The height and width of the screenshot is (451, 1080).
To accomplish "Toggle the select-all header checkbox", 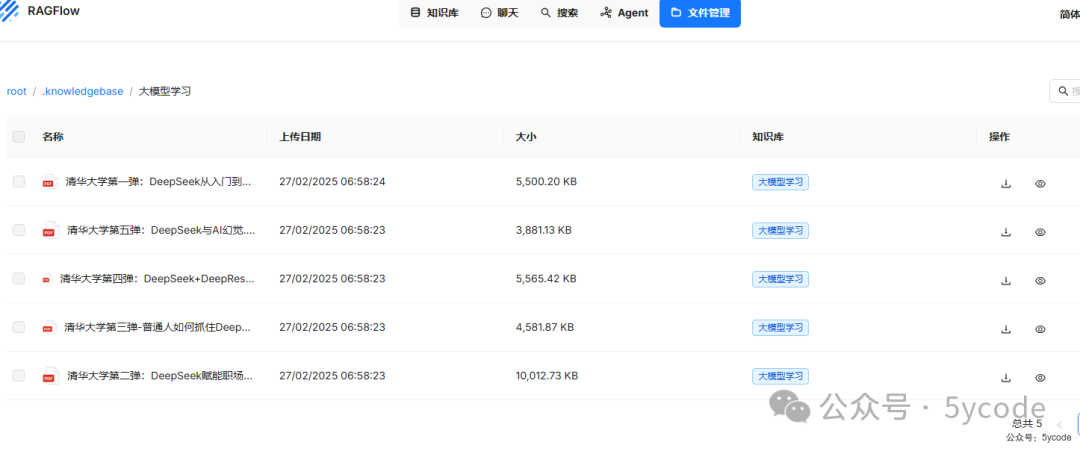I will tap(19, 136).
